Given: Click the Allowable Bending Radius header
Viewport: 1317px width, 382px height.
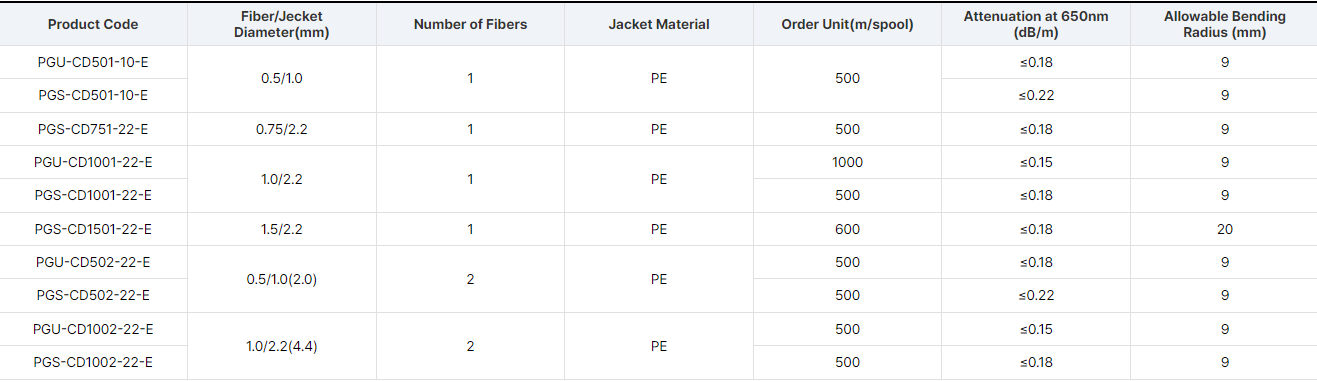Looking at the screenshot, I should (1225, 24).
